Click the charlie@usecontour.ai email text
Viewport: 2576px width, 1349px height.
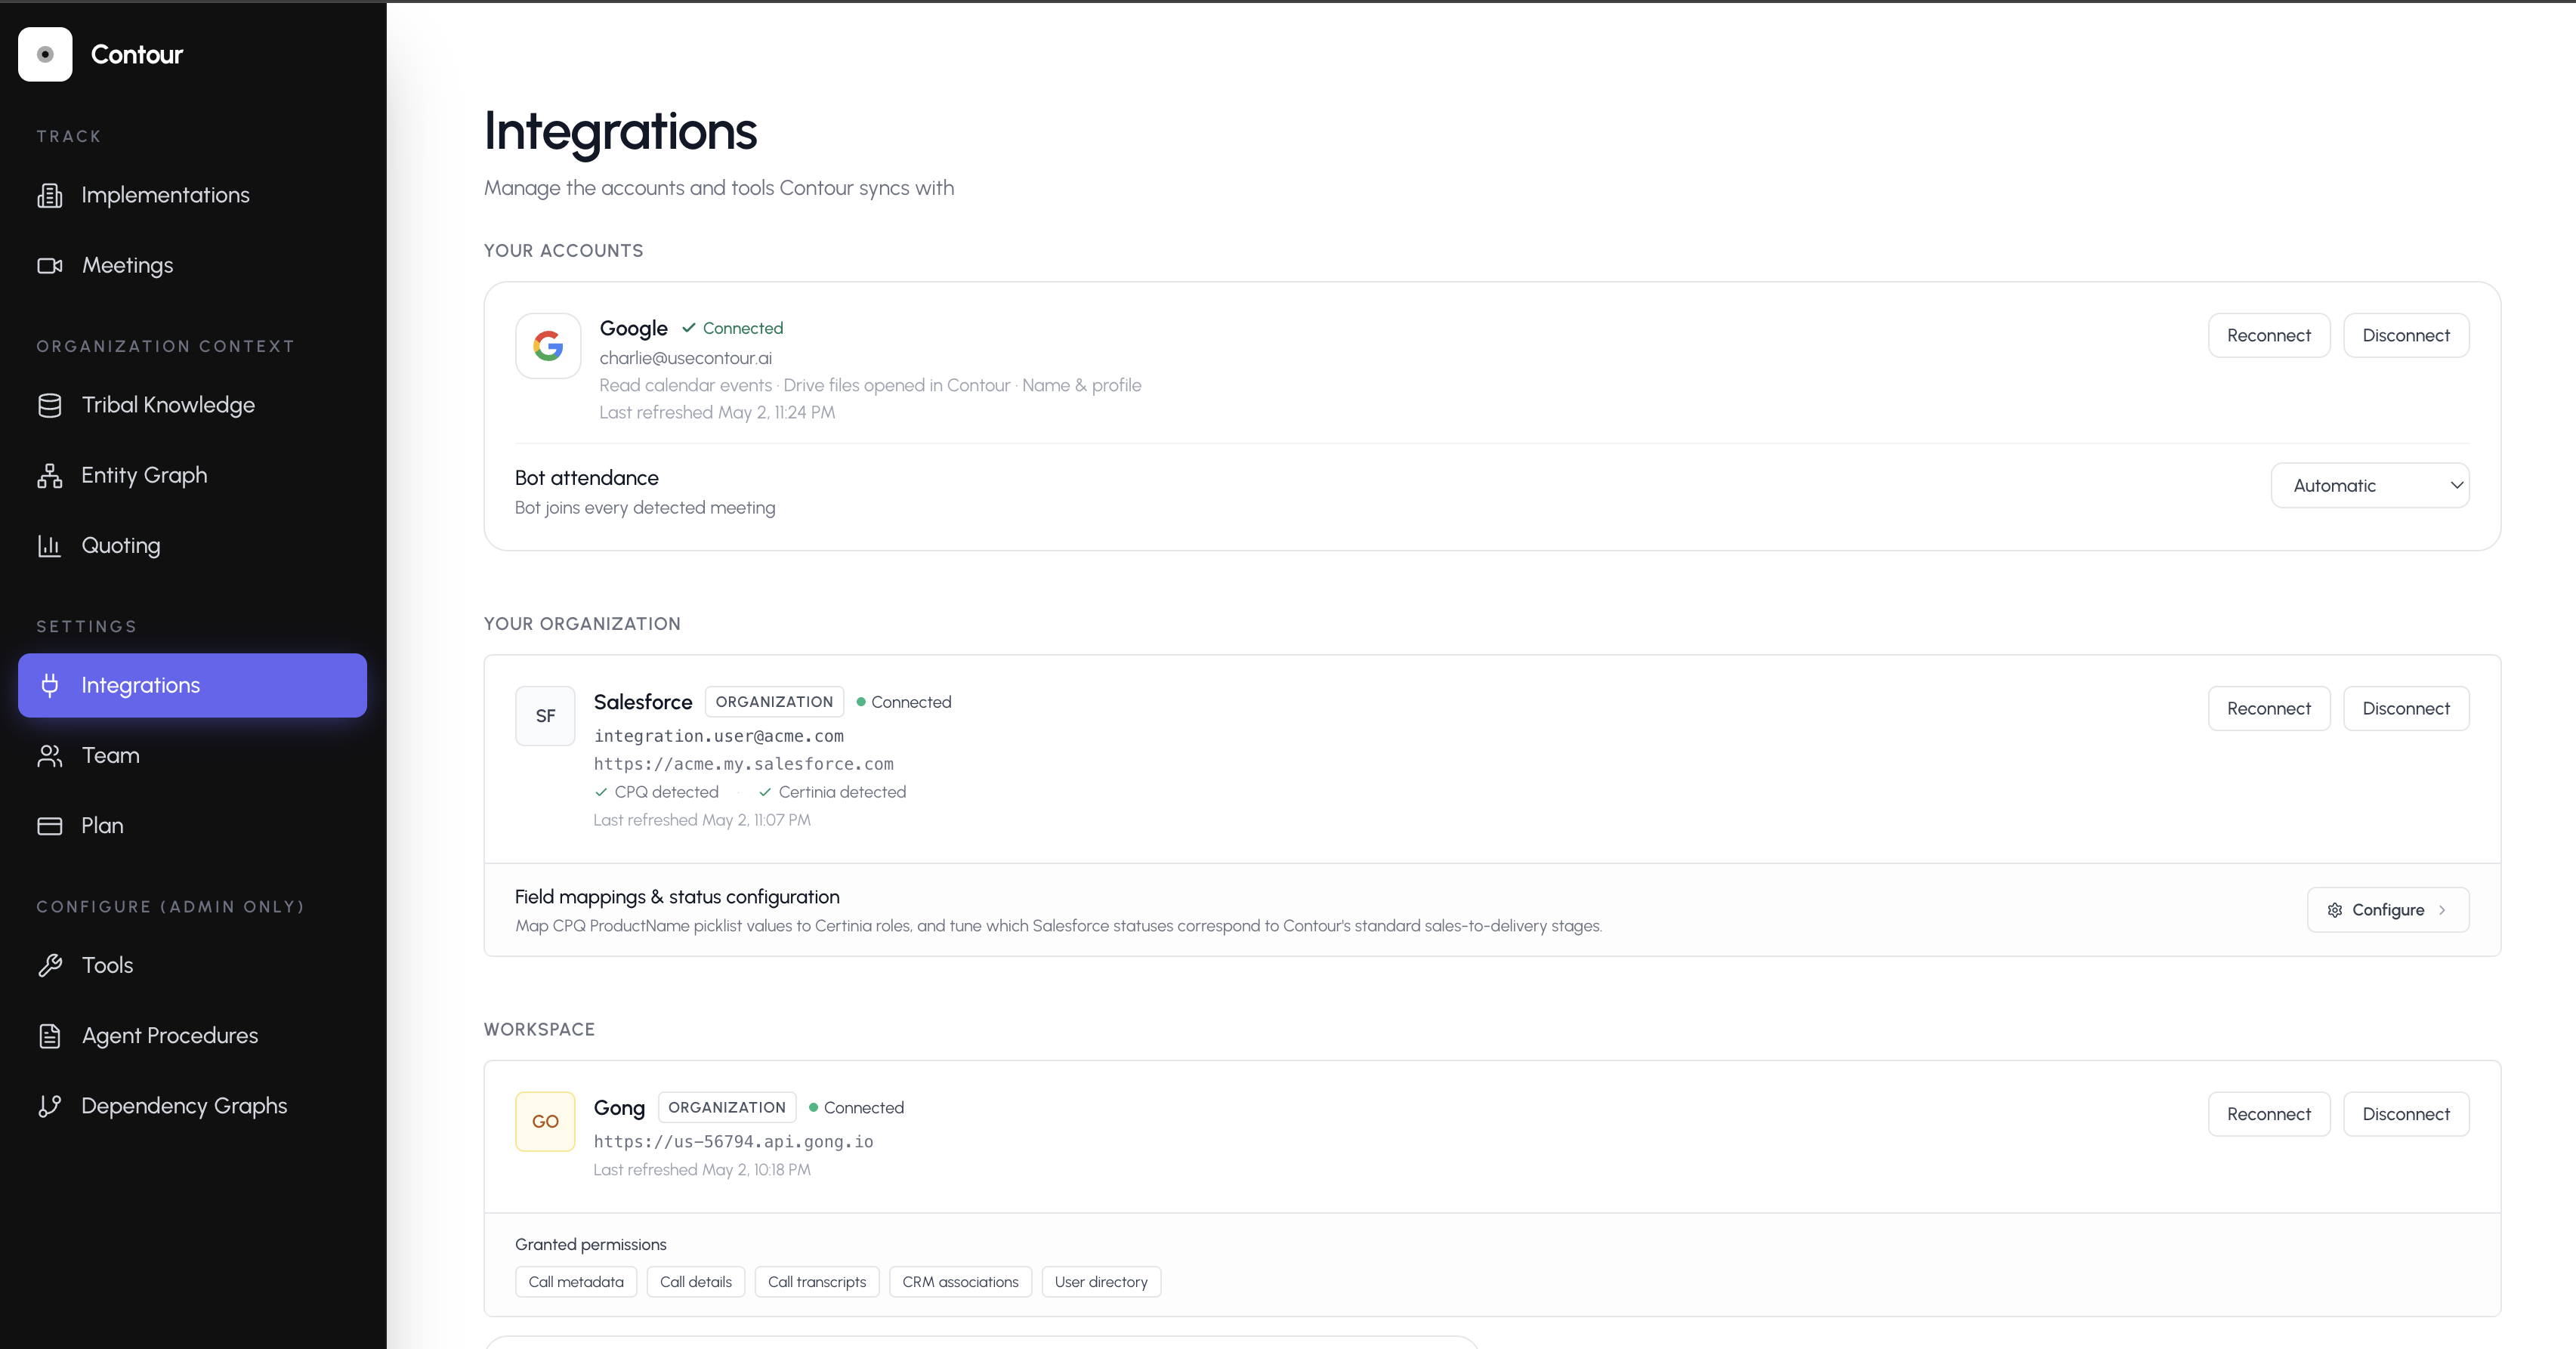pos(686,358)
